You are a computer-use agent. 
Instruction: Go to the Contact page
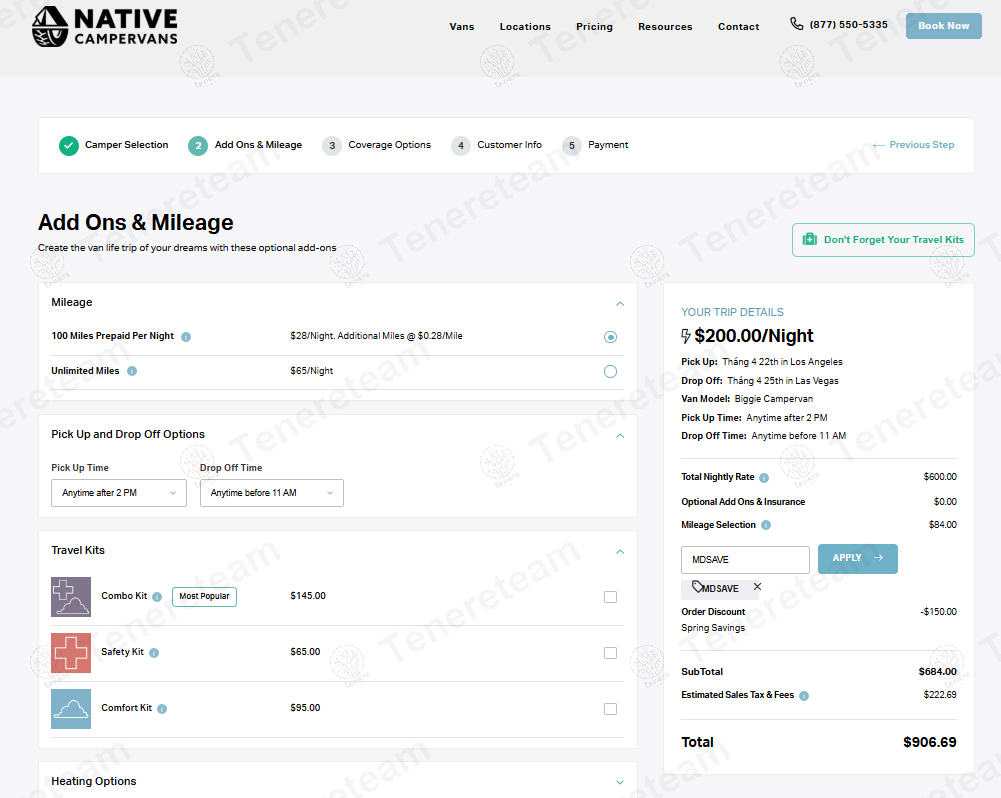point(739,27)
